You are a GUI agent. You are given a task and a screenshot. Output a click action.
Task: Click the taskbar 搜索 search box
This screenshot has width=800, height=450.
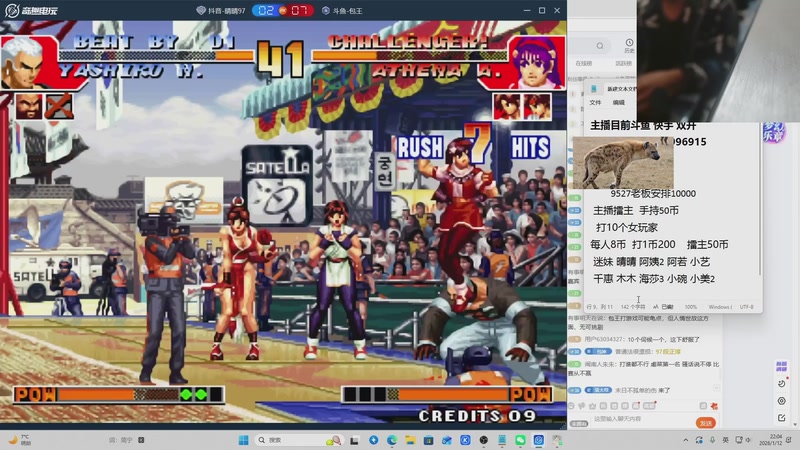click(x=299, y=440)
